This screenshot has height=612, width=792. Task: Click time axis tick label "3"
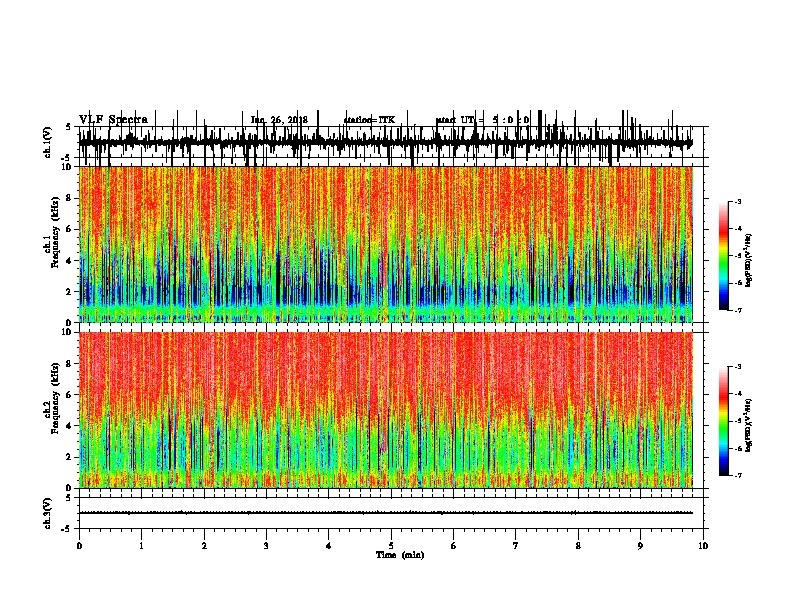tap(266, 546)
